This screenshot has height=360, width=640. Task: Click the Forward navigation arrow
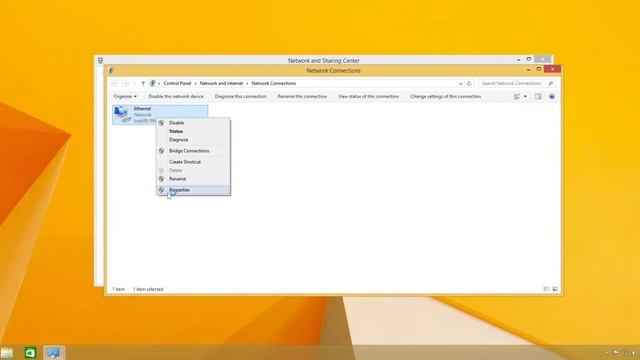point(125,83)
